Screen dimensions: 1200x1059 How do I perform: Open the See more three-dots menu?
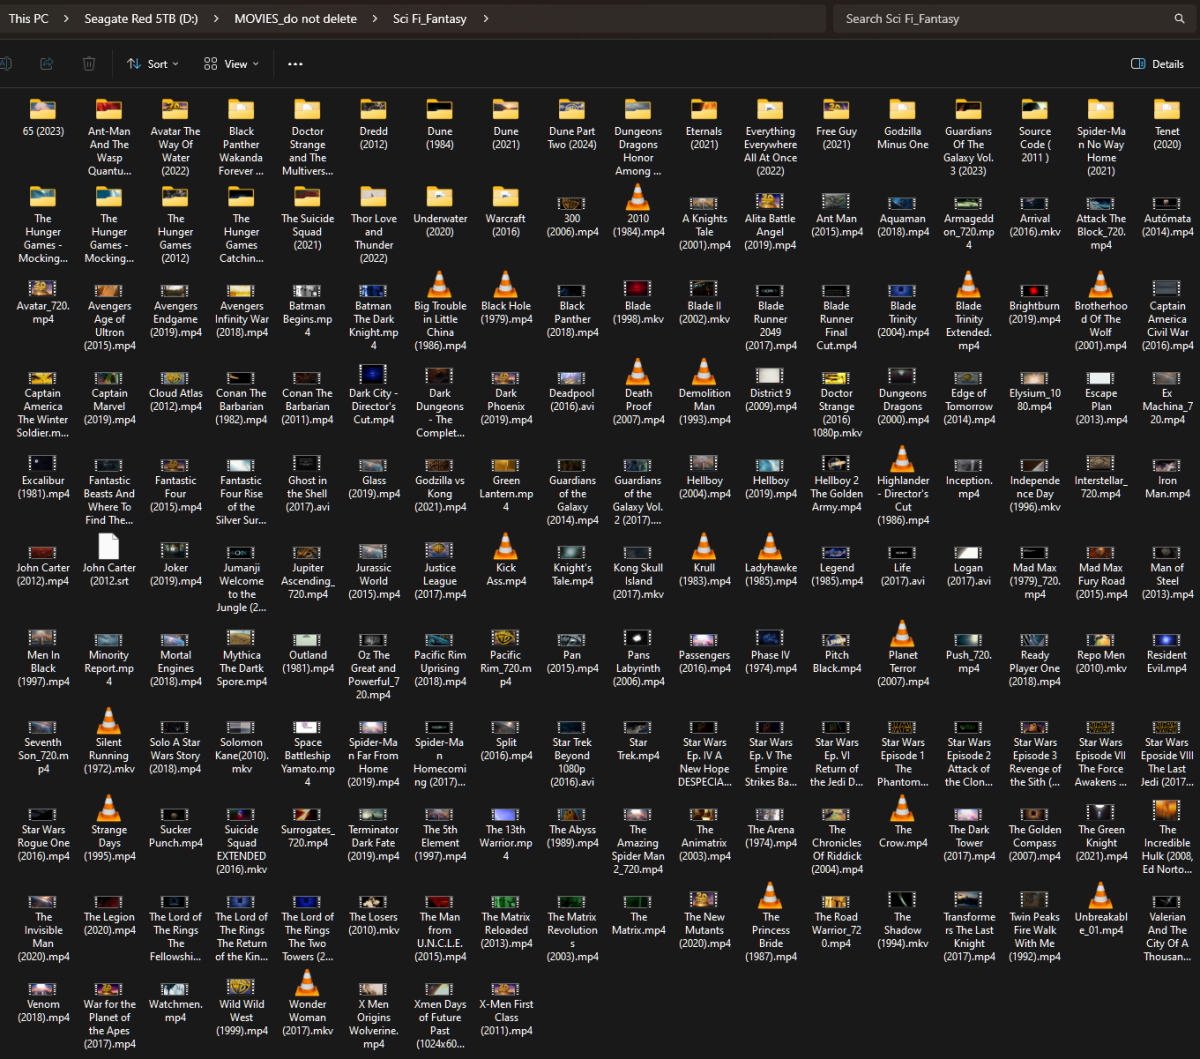(x=294, y=64)
